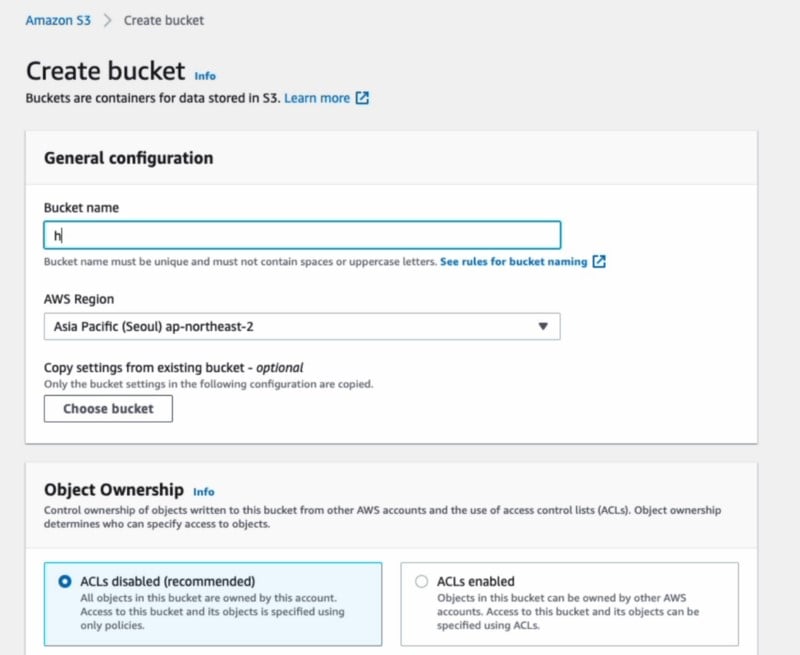Click the Create bucket breadcrumb item
The image size is (800, 655).
(164, 20)
